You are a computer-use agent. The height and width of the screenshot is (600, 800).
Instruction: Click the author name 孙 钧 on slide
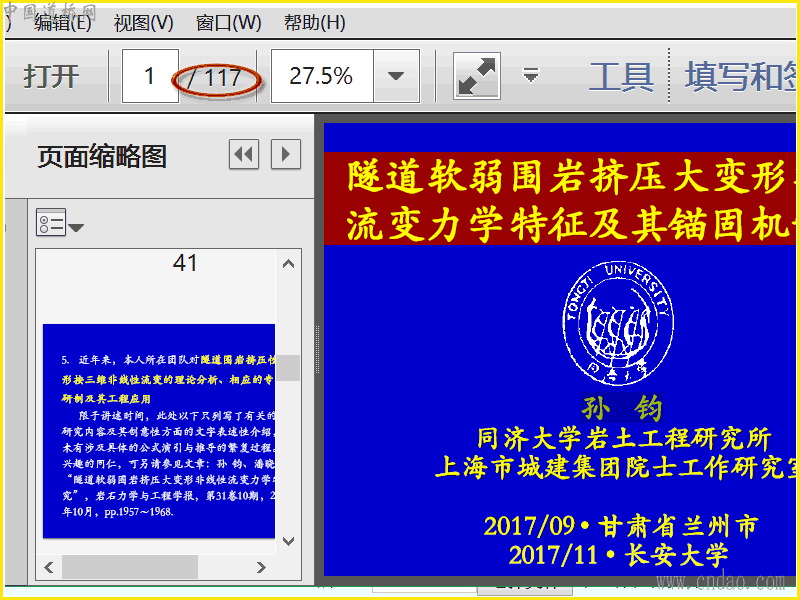pyautogui.click(x=621, y=408)
